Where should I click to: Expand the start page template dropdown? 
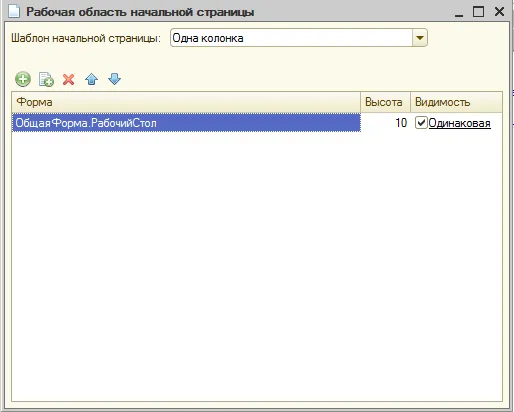point(420,38)
